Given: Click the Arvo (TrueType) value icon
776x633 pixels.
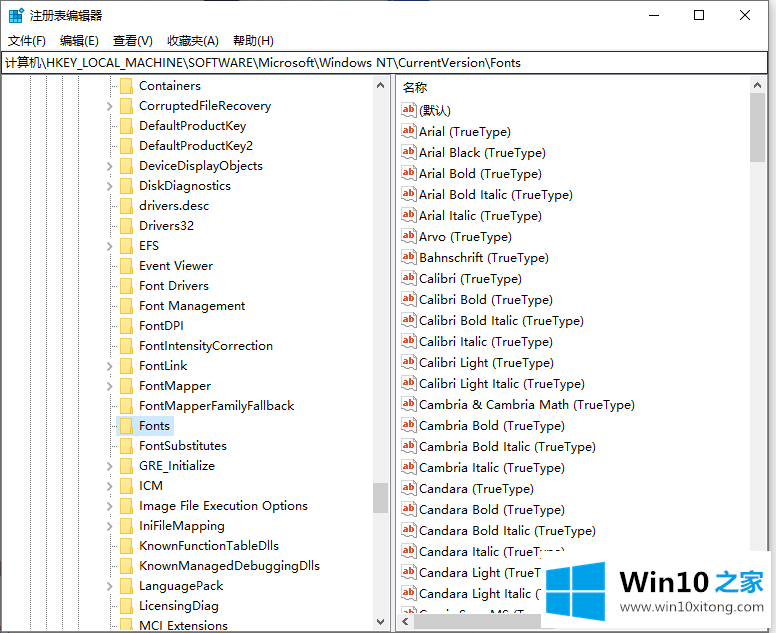Looking at the screenshot, I should coord(408,236).
